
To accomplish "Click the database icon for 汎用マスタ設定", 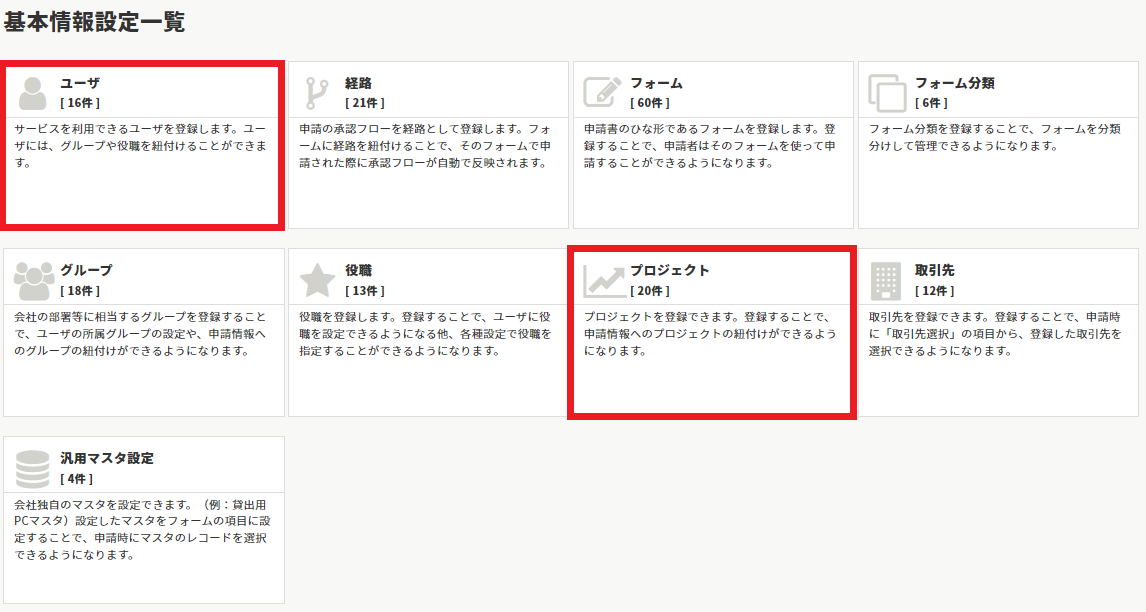I will coord(33,468).
